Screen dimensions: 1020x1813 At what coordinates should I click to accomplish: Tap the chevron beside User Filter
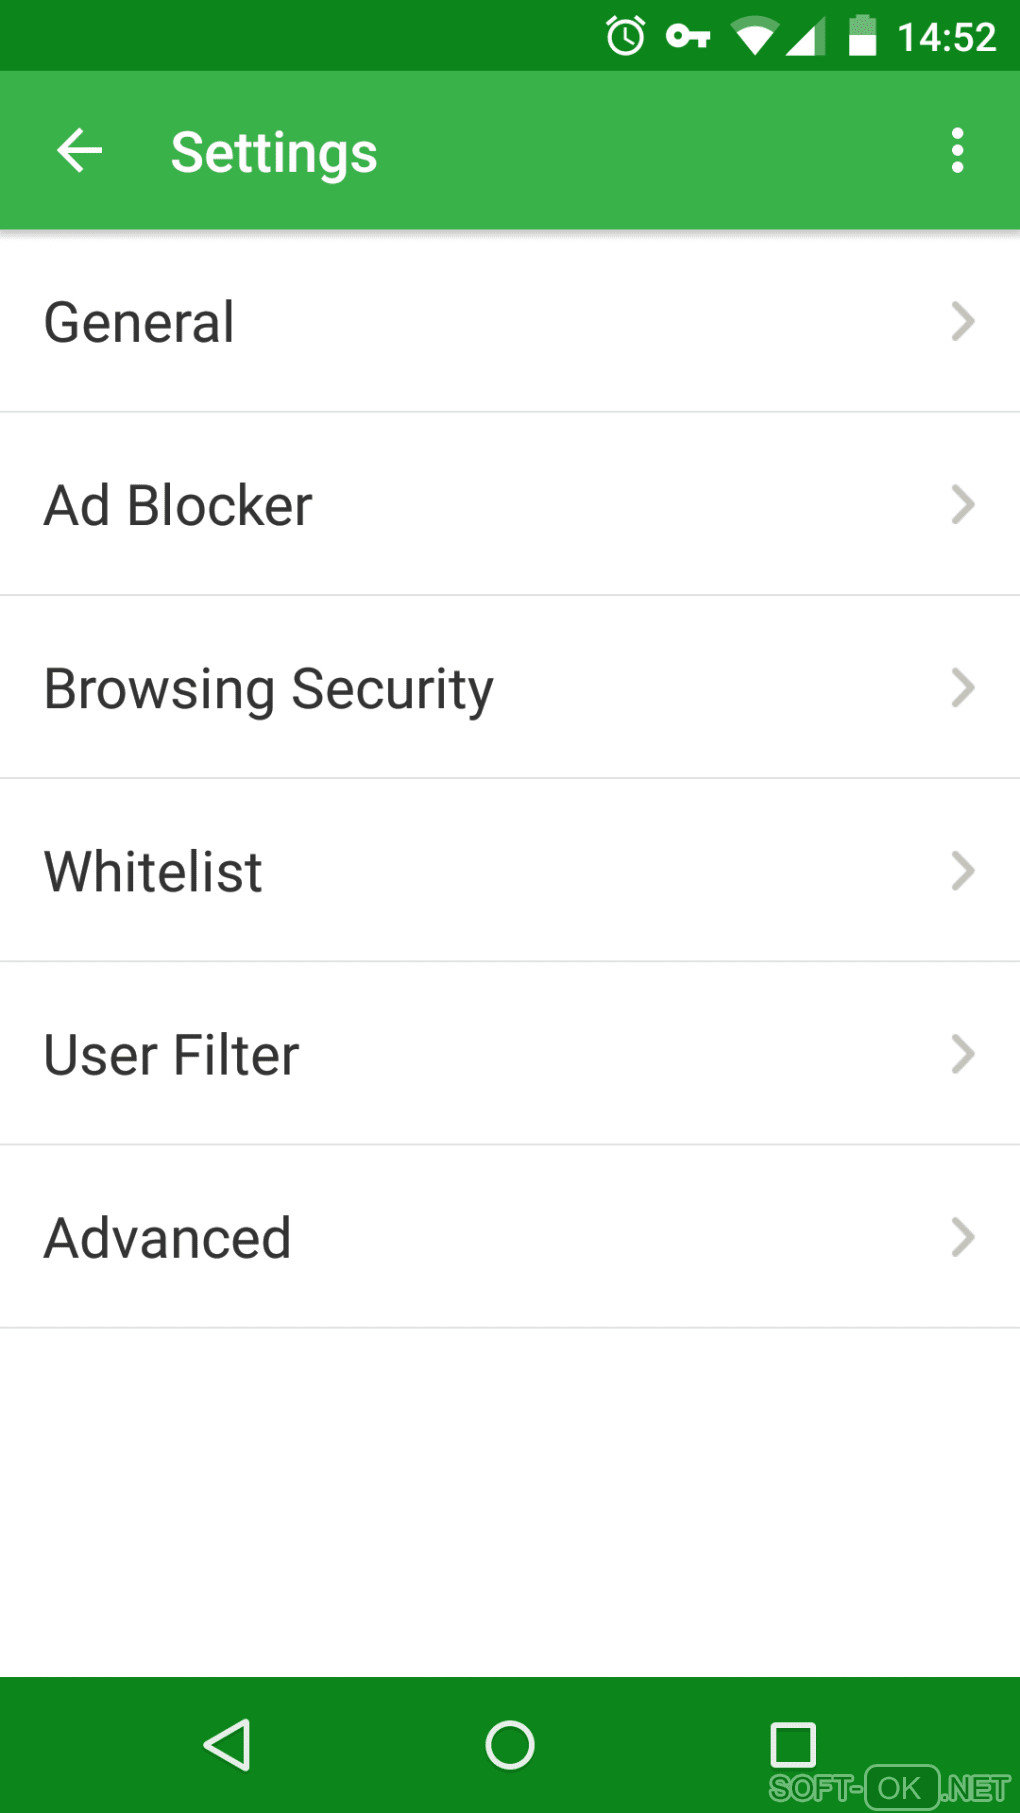[962, 1054]
